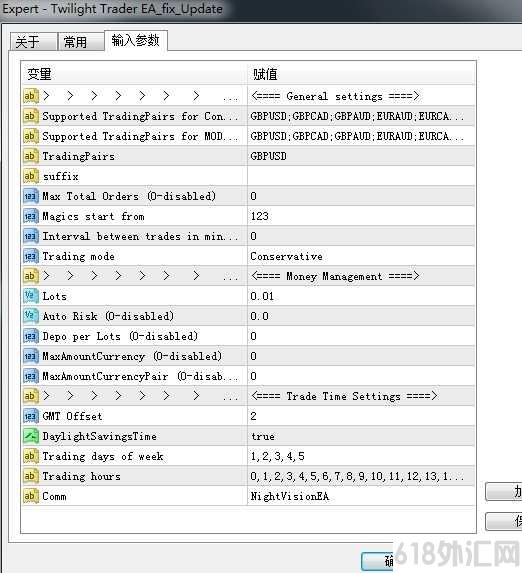Click the boolean icon beside DaylightSavingsTime
Image resolution: width=522 pixels, height=573 pixels.
click(30, 436)
